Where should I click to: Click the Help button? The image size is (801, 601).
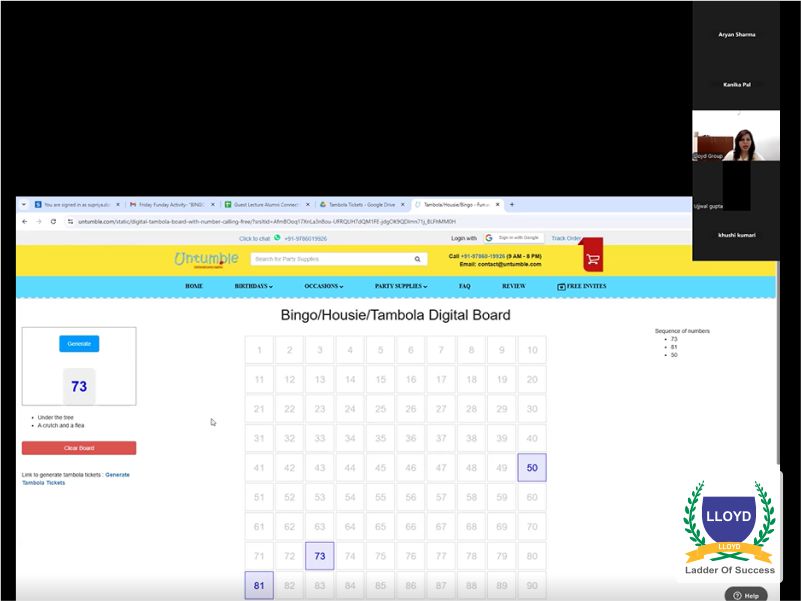coord(746,595)
